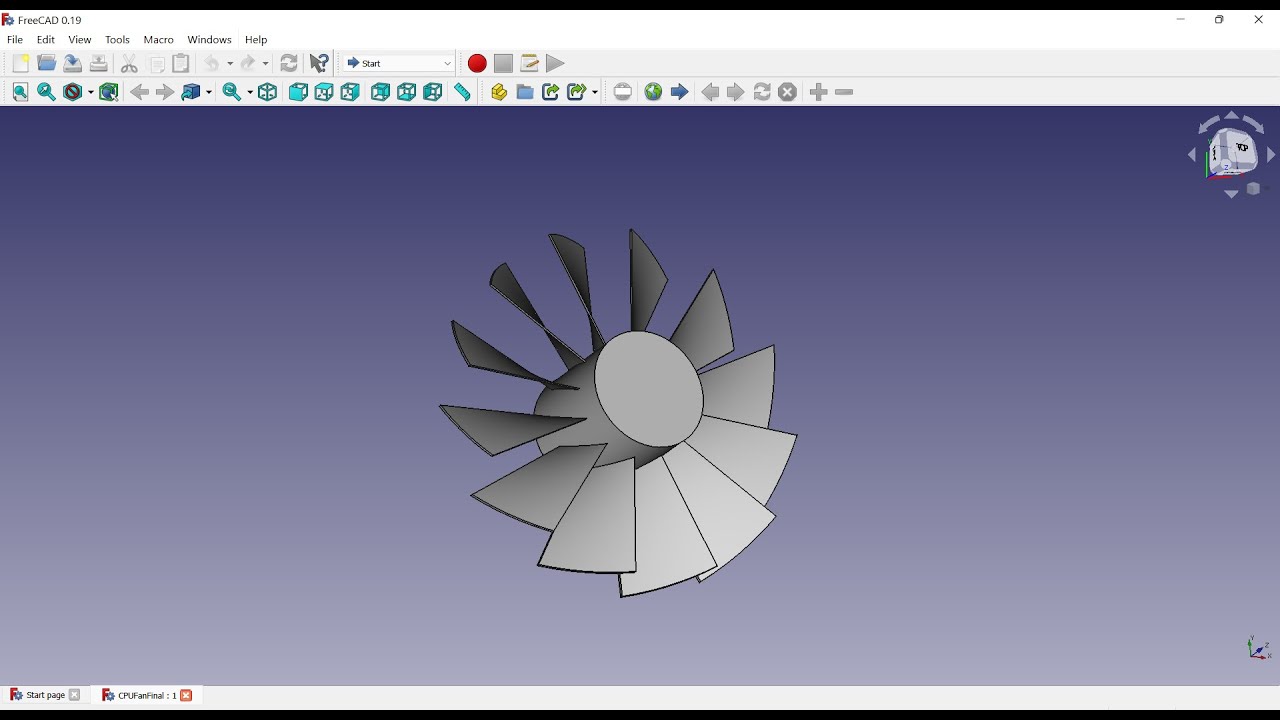Click the Print icon
Image resolution: width=1280 pixels, height=720 pixels.
(99, 64)
